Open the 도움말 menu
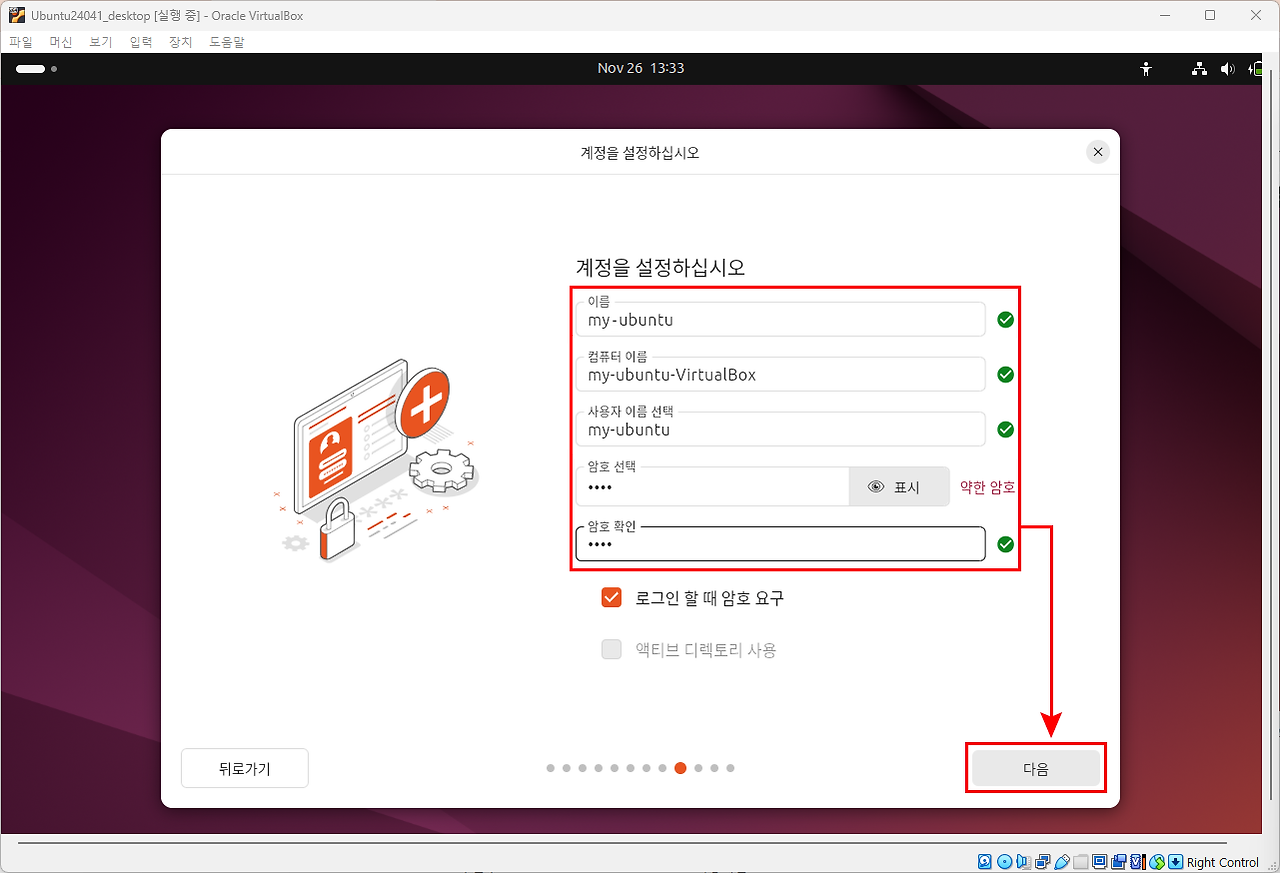The height and width of the screenshot is (873, 1280). point(227,42)
